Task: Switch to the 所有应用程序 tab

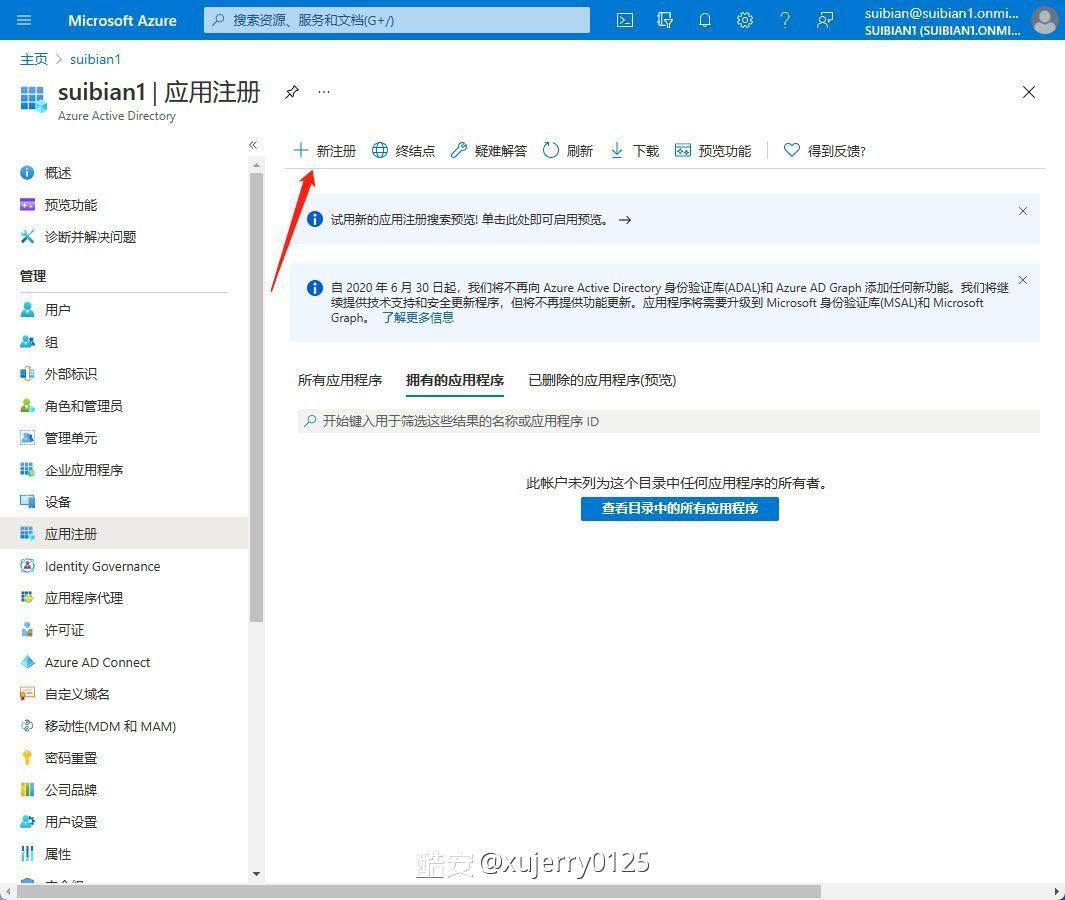Action: click(340, 380)
